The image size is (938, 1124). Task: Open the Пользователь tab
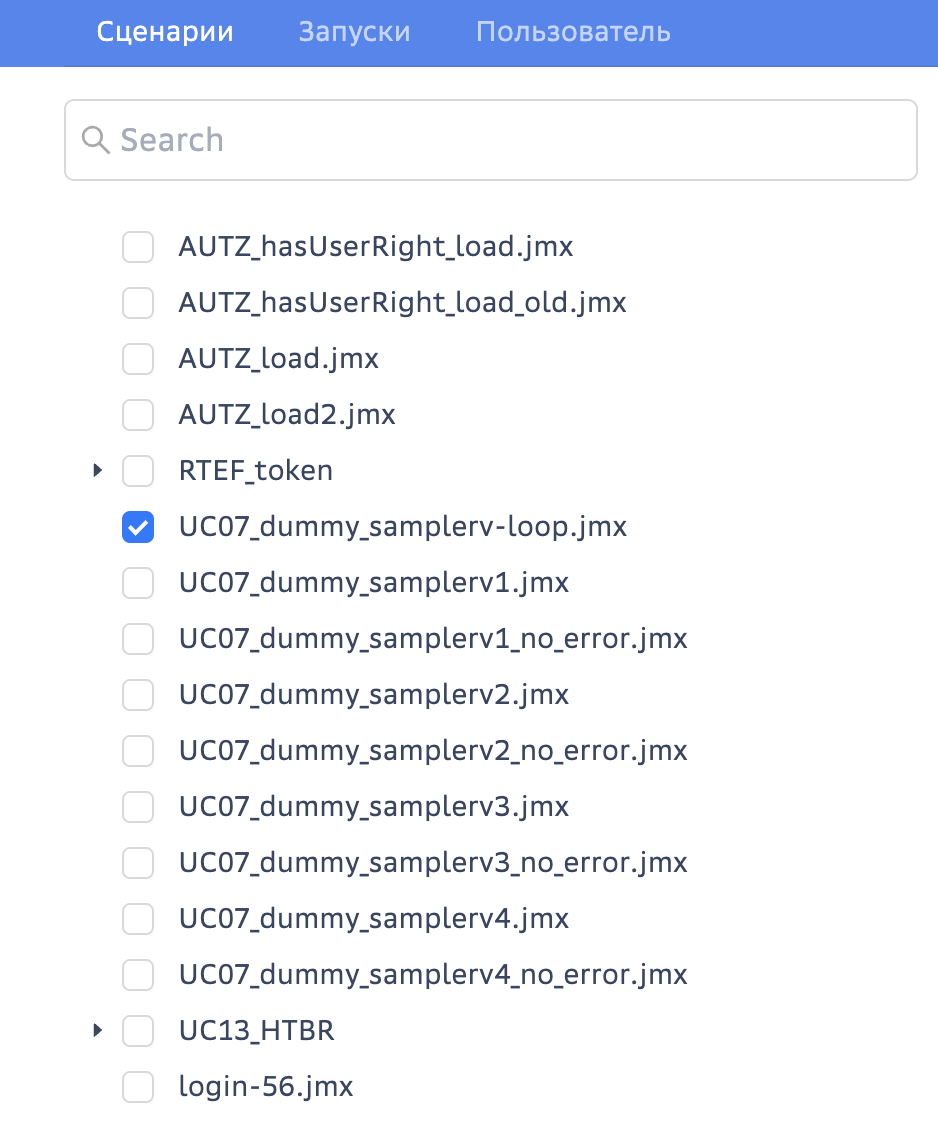[573, 32]
